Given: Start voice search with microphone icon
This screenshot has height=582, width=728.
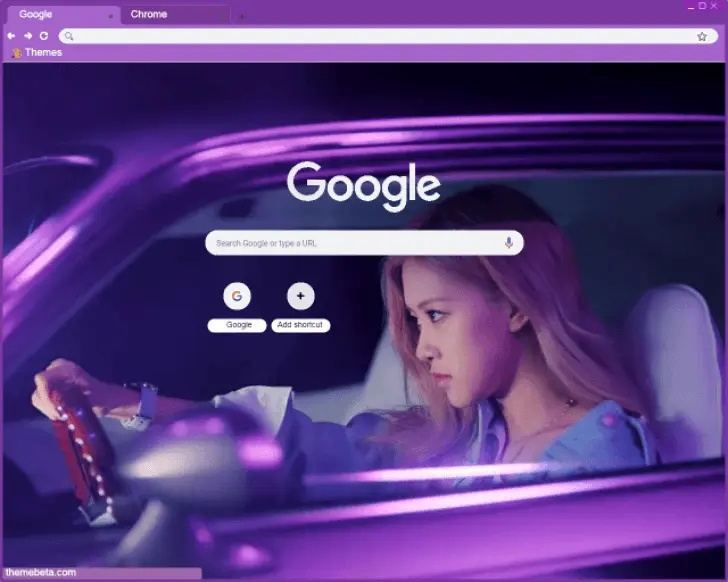Looking at the screenshot, I should pyautogui.click(x=508, y=243).
